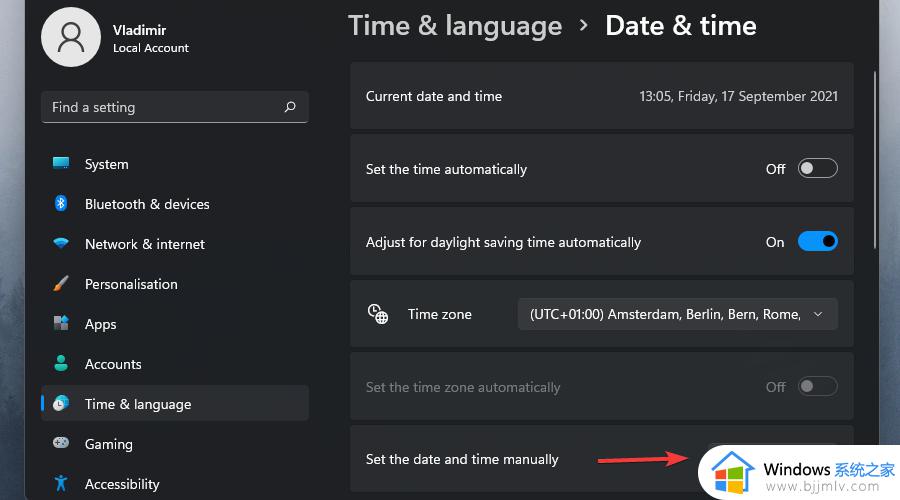Click the Vladimir user avatar

[x=71, y=37]
